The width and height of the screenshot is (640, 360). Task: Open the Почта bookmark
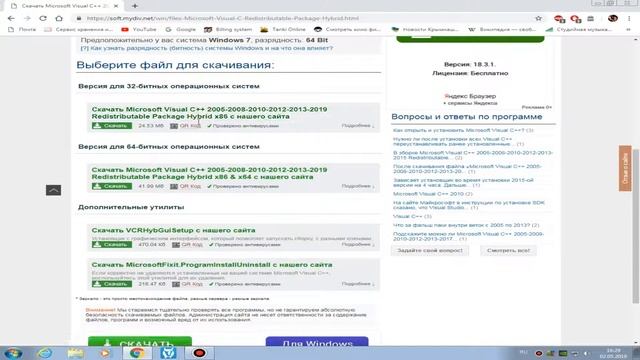[x=22, y=29]
